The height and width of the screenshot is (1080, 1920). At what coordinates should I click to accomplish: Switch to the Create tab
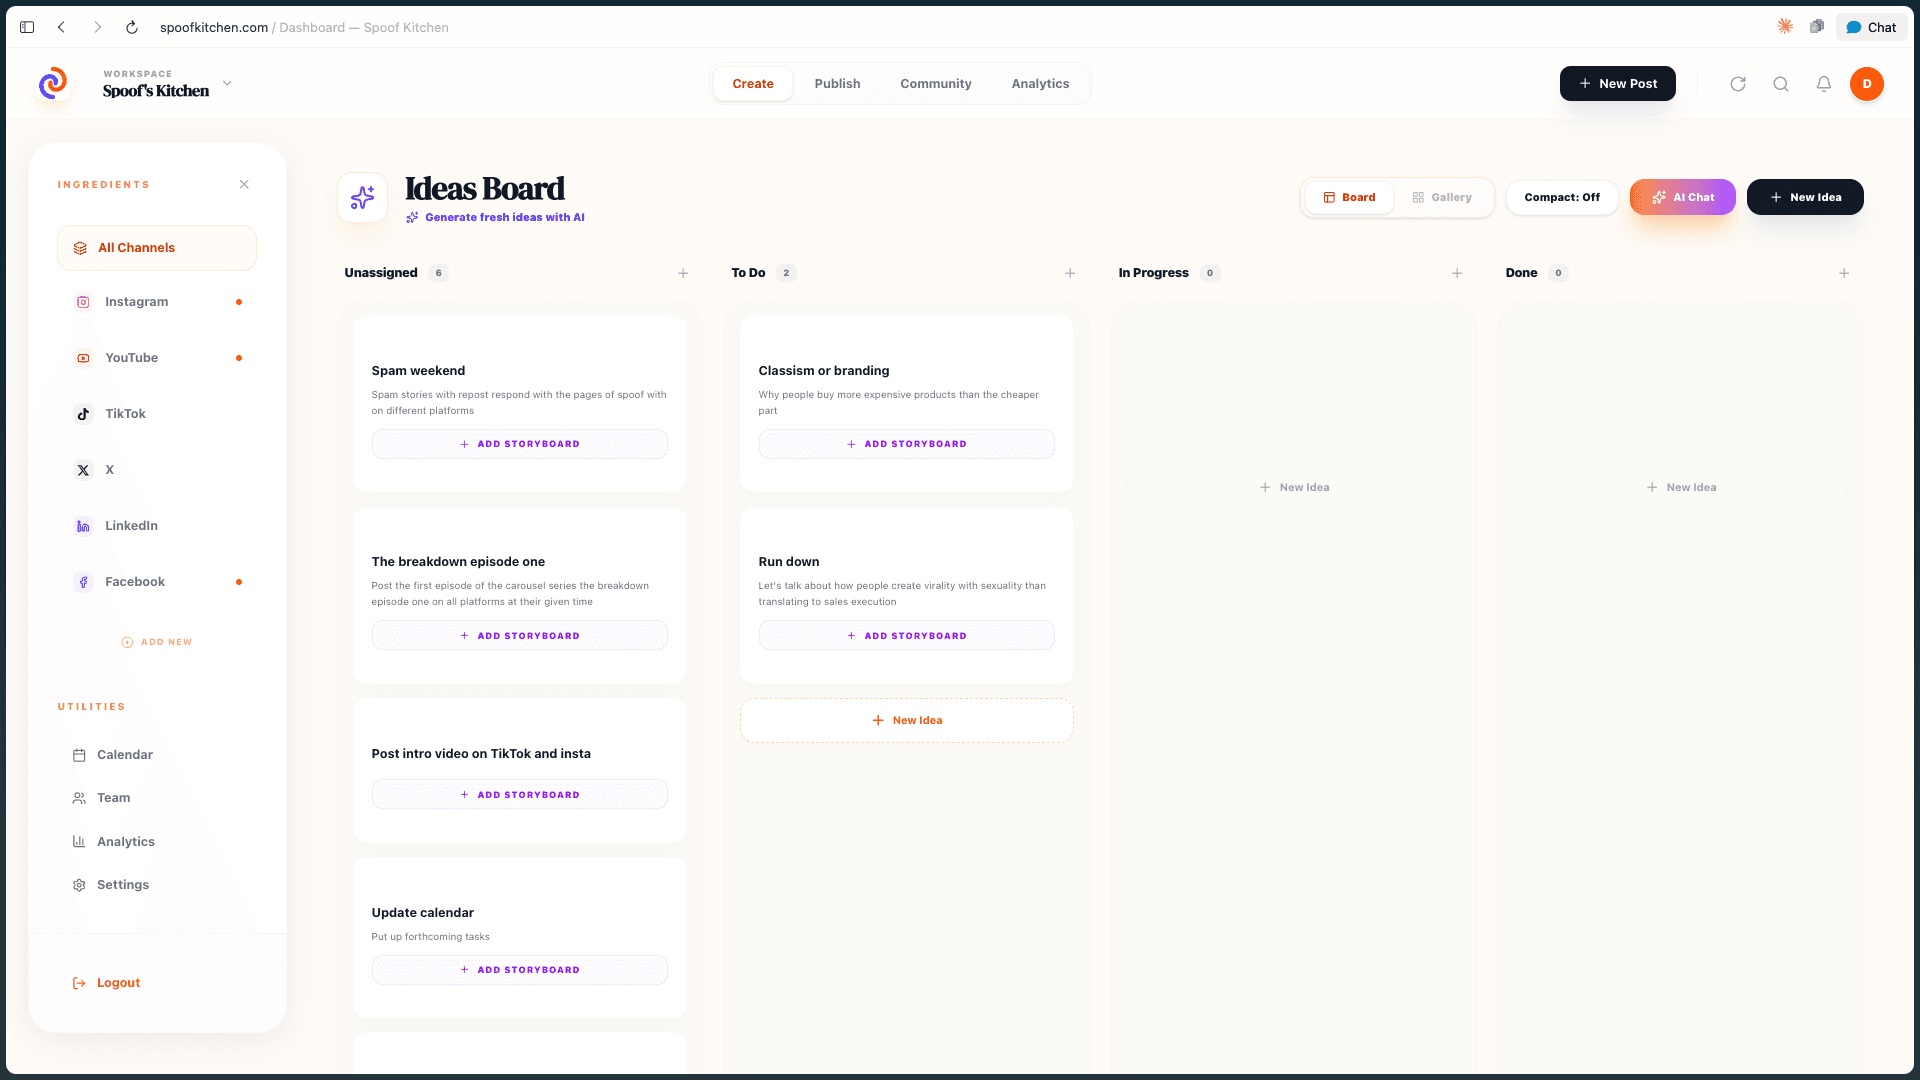pyautogui.click(x=753, y=84)
